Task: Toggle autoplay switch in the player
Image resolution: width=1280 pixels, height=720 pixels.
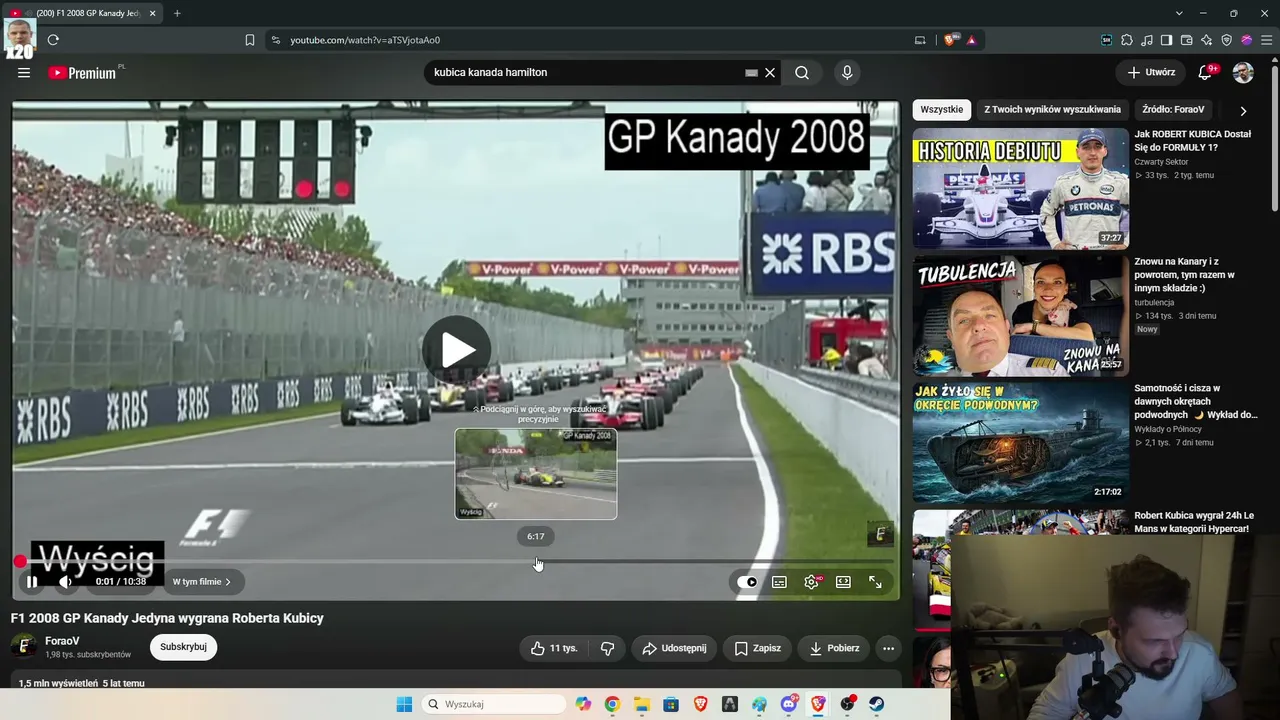Action: [x=747, y=582]
